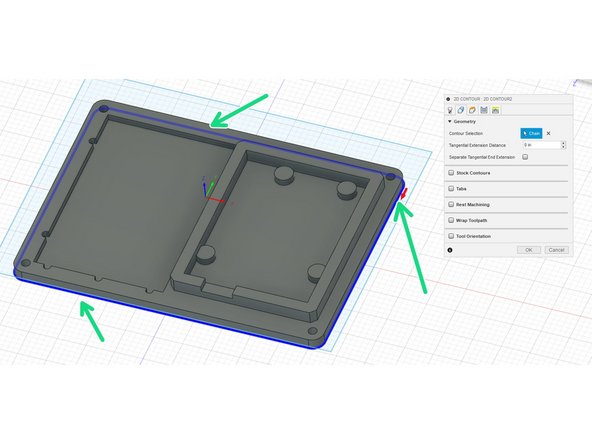Image resolution: width=592 pixels, height=444 pixels.
Task: Open the Heights tab icon
Action: 472,110
